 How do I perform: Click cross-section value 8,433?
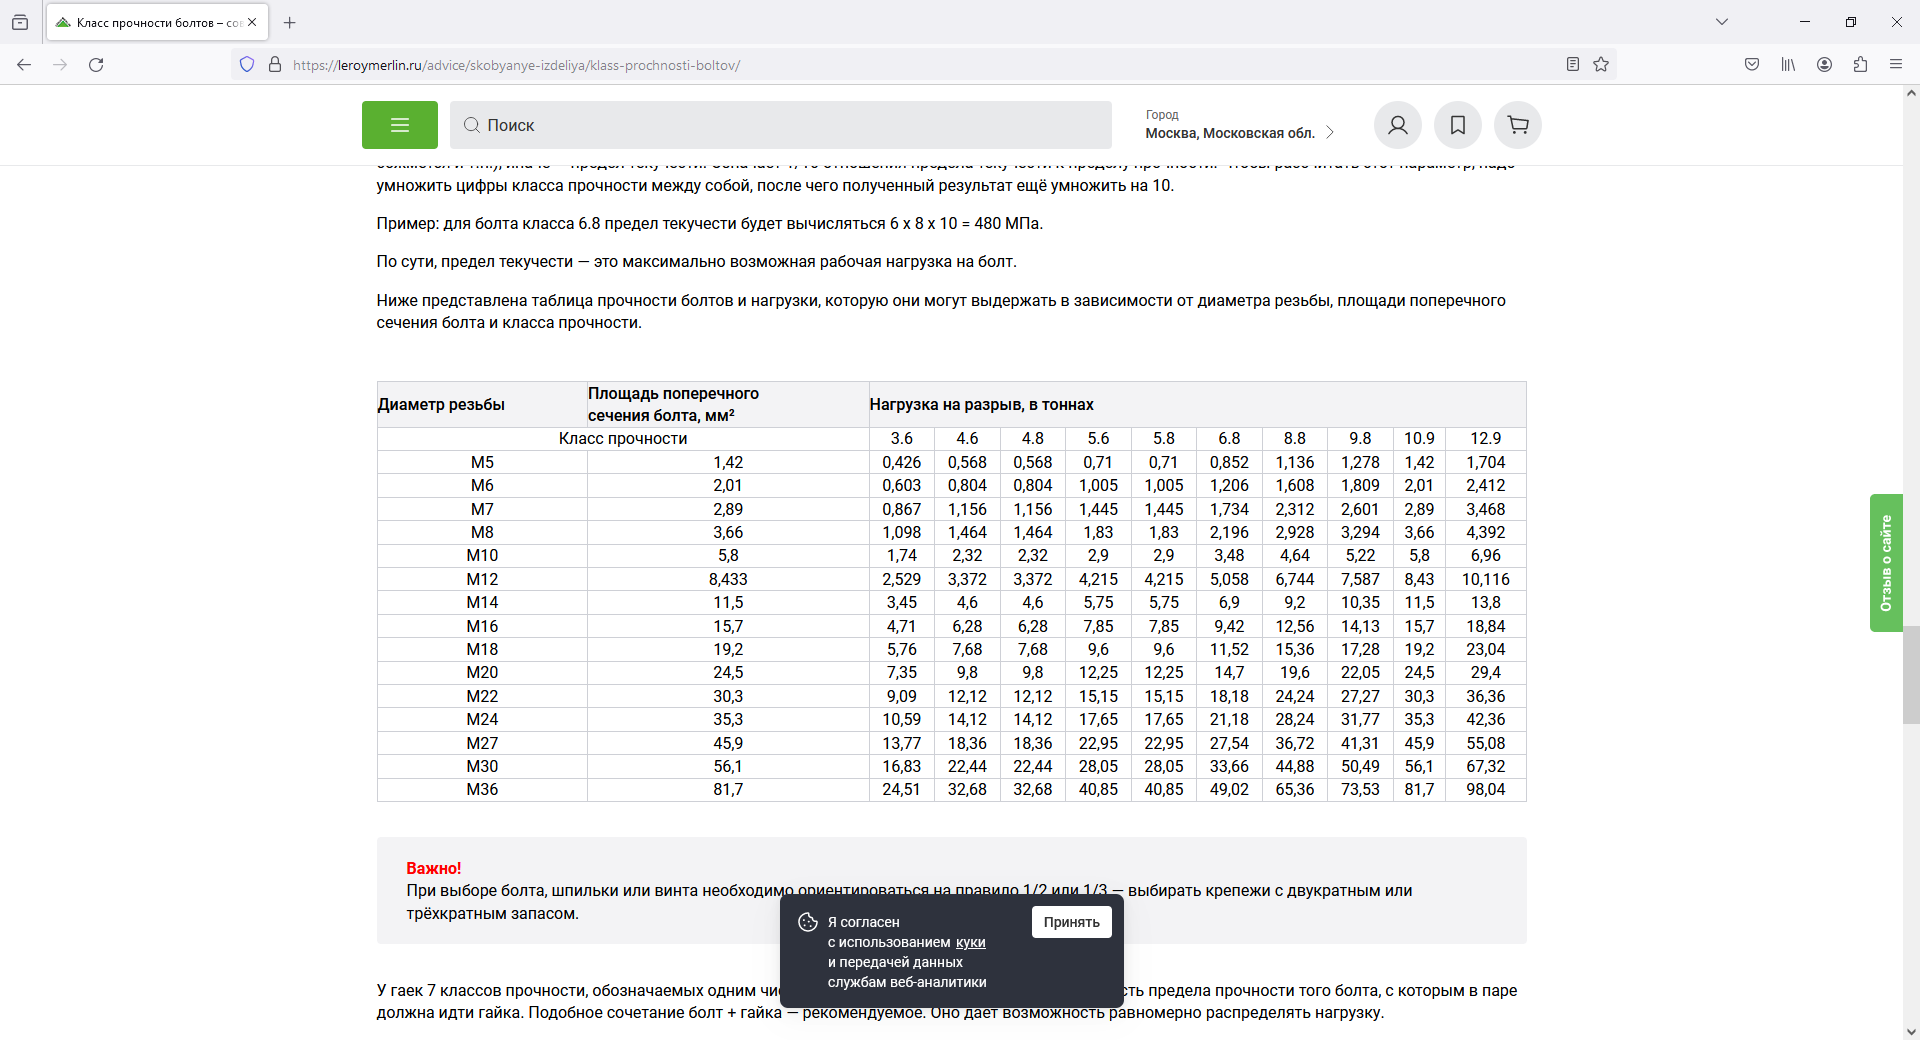(728, 579)
